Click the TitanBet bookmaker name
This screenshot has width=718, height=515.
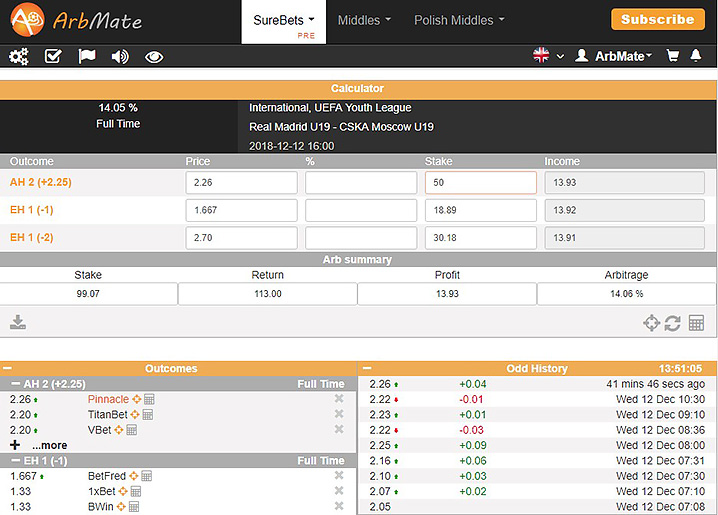(108, 414)
